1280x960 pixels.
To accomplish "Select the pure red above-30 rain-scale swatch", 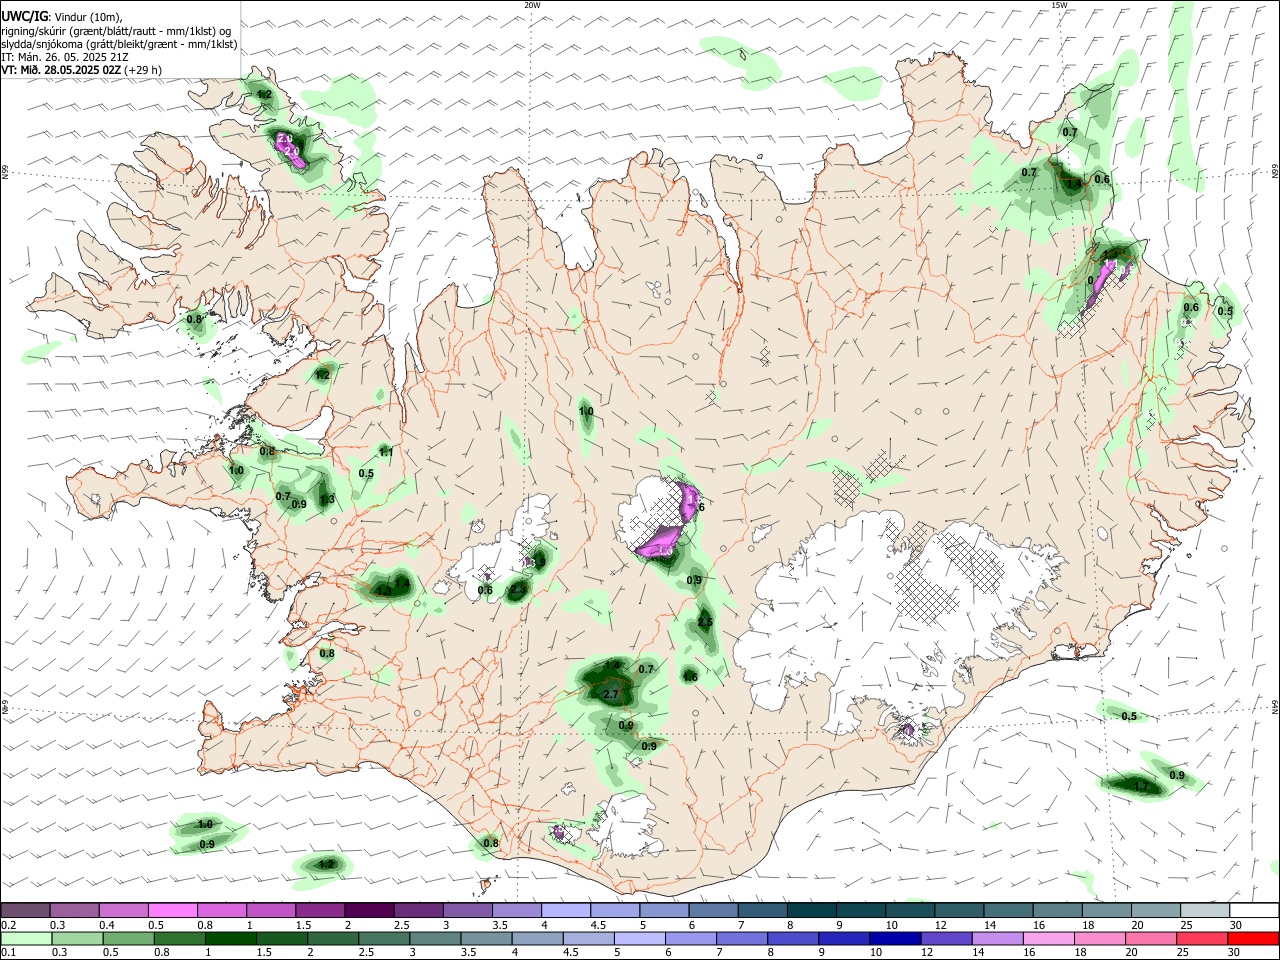I will (1252, 938).
